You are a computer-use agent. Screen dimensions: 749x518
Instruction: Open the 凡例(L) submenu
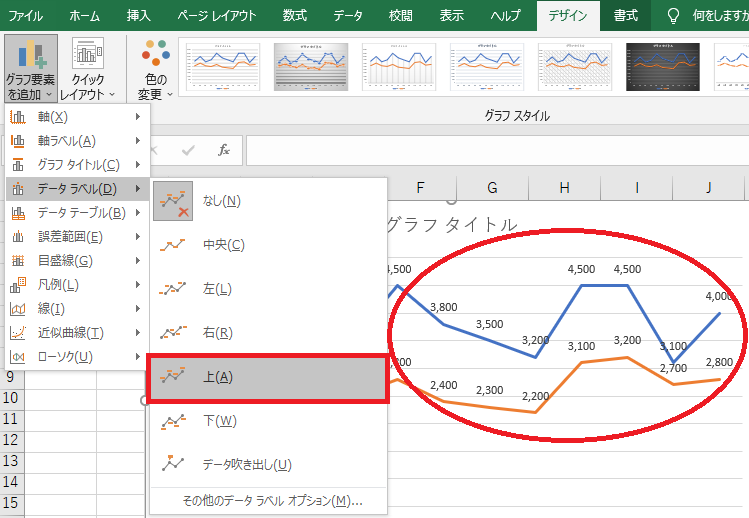[x=77, y=285]
